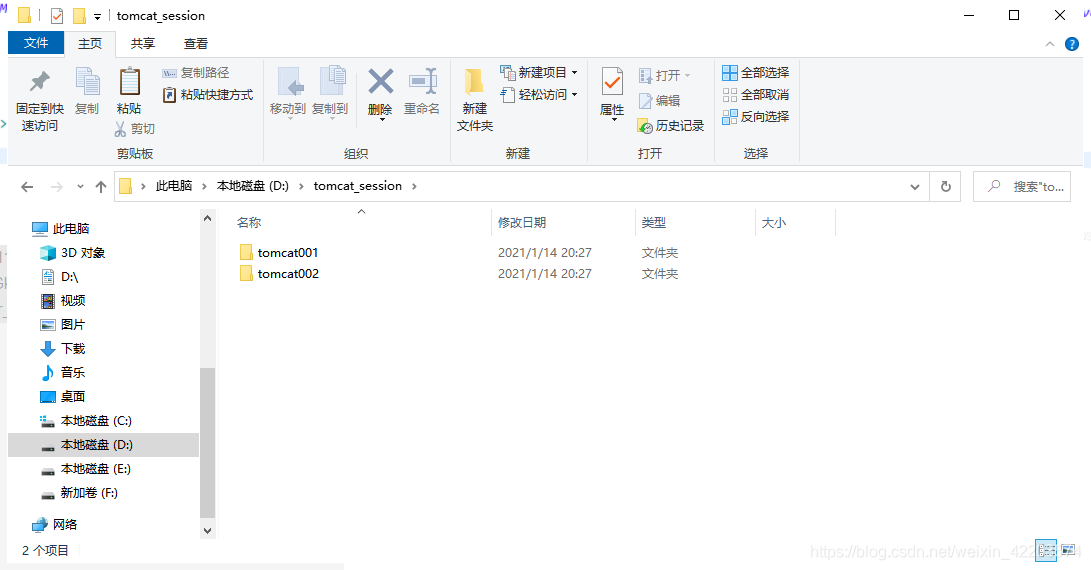This screenshot has width=1091, height=570.
Task: Click 本地磁盘 (D:) in the address bar
Action: pos(253,186)
